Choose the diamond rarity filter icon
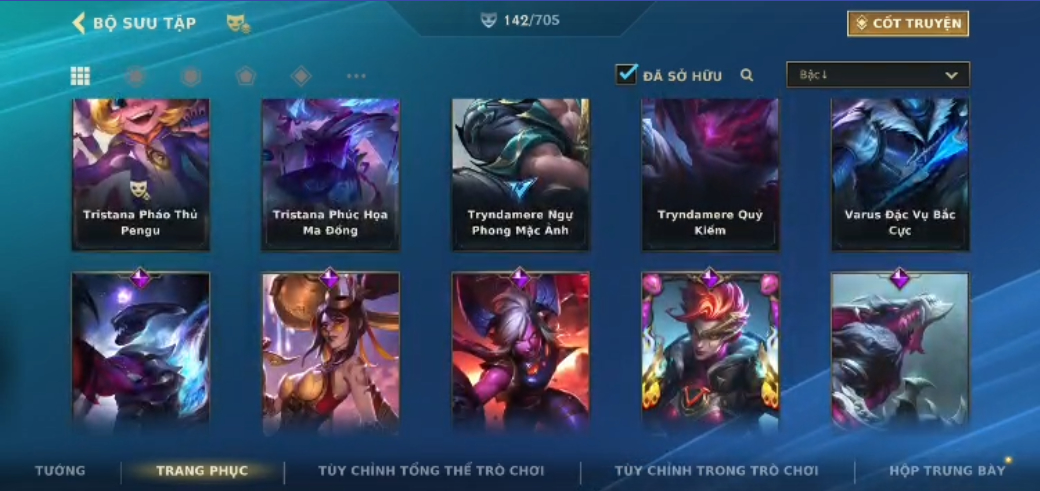 point(301,76)
